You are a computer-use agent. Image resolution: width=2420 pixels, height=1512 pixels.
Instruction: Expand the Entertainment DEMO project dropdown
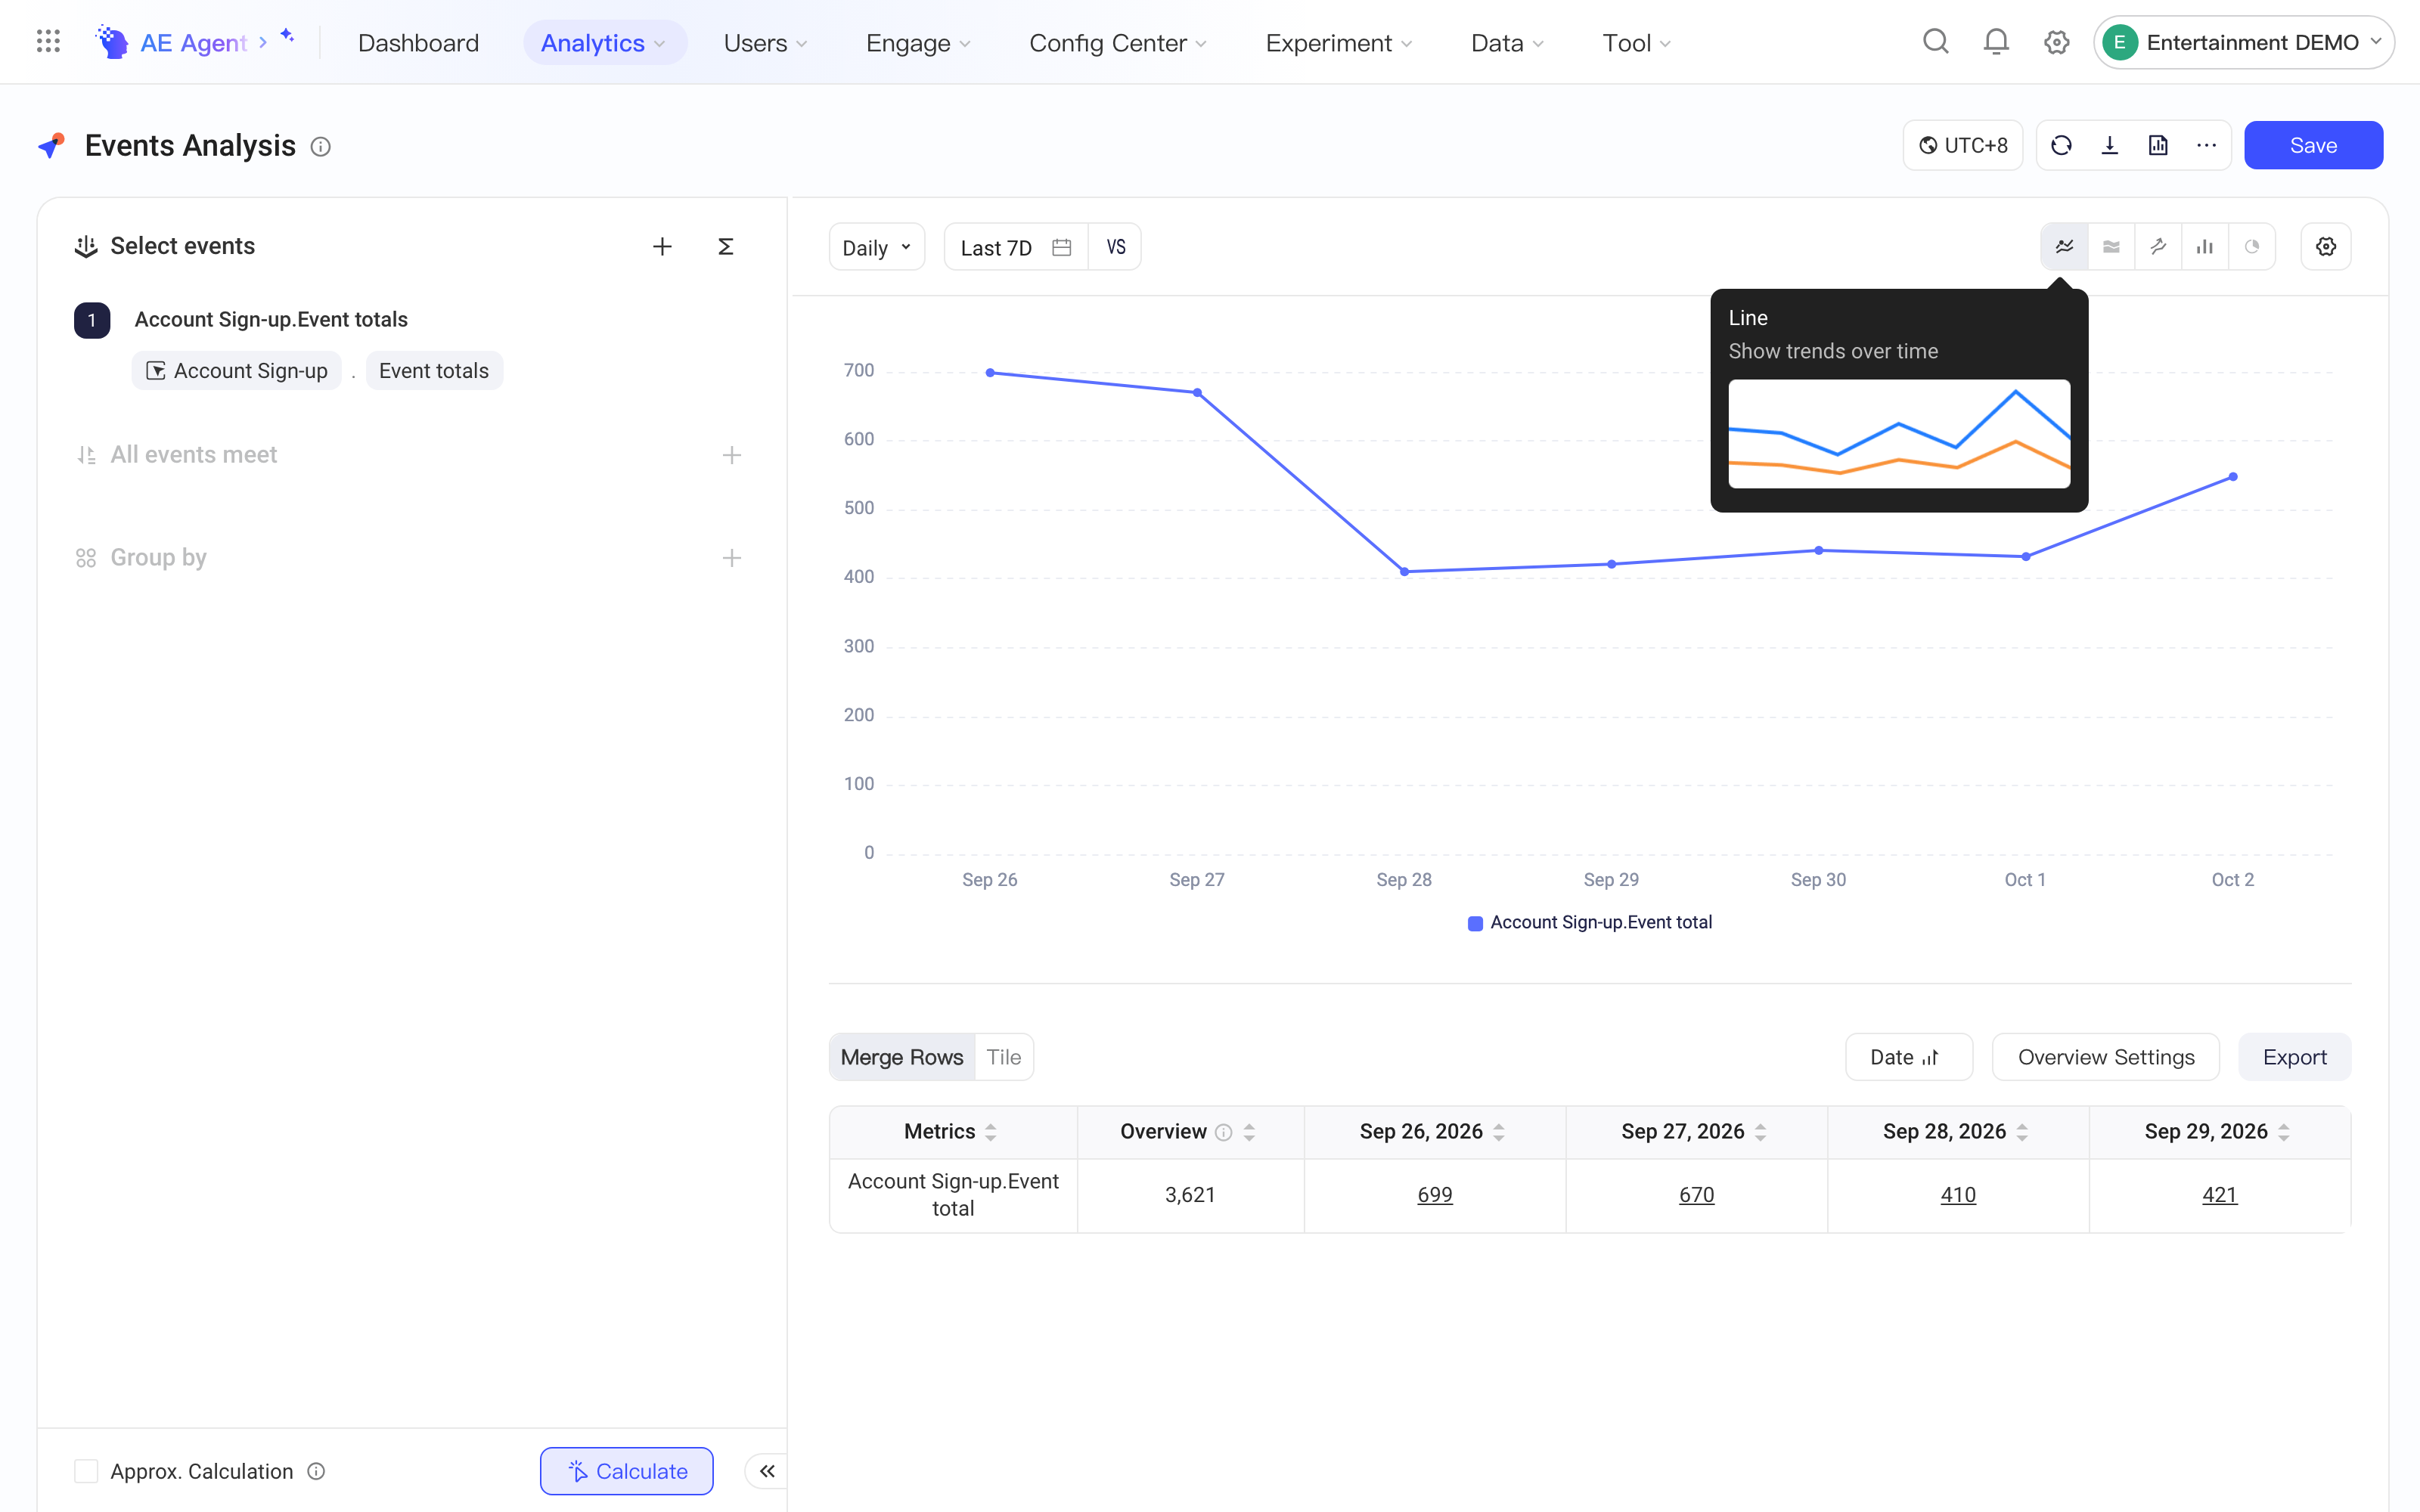(2243, 42)
